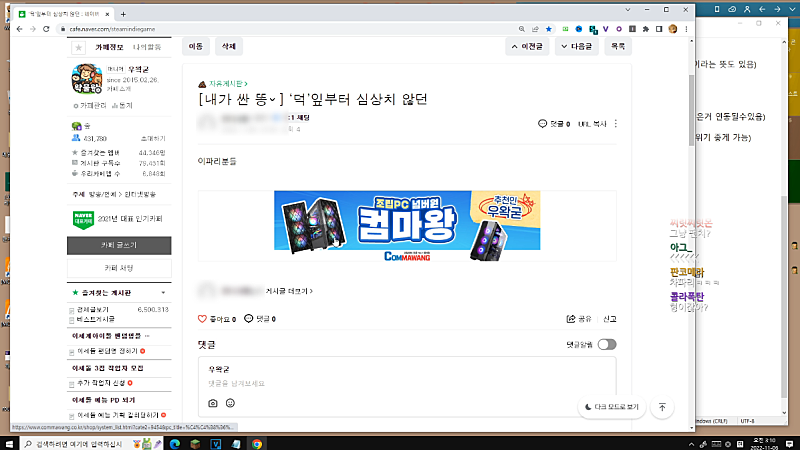Open taskbar notification center icon
Image resolution: width=800 pixels, height=450 pixels.
[x=790, y=444]
